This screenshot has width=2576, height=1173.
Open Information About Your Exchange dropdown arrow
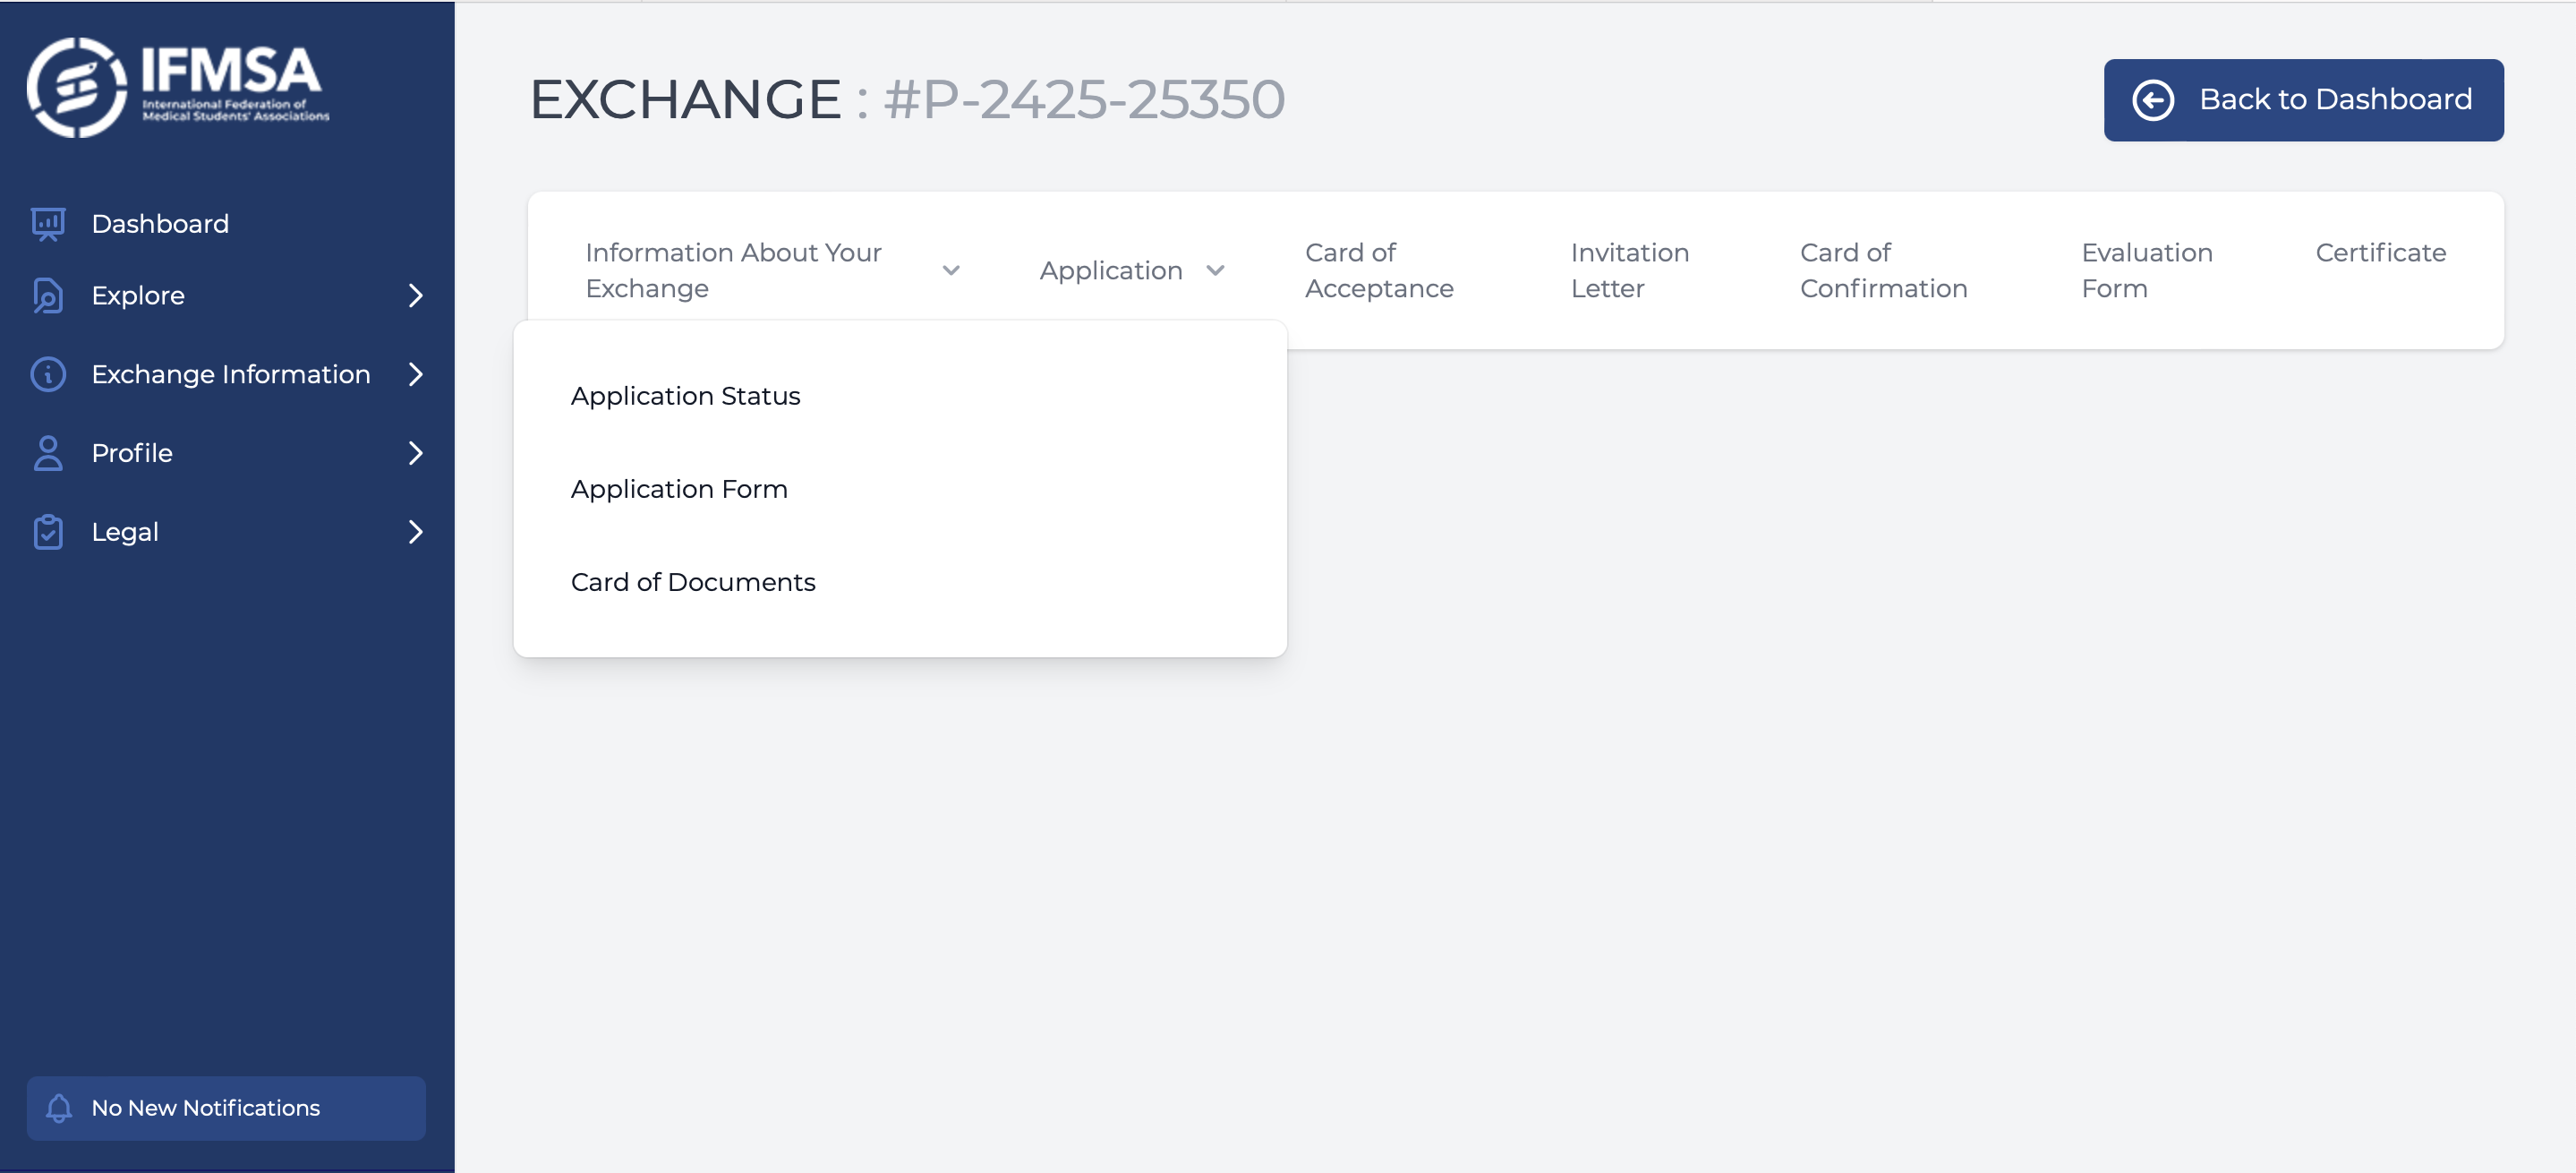(x=951, y=271)
